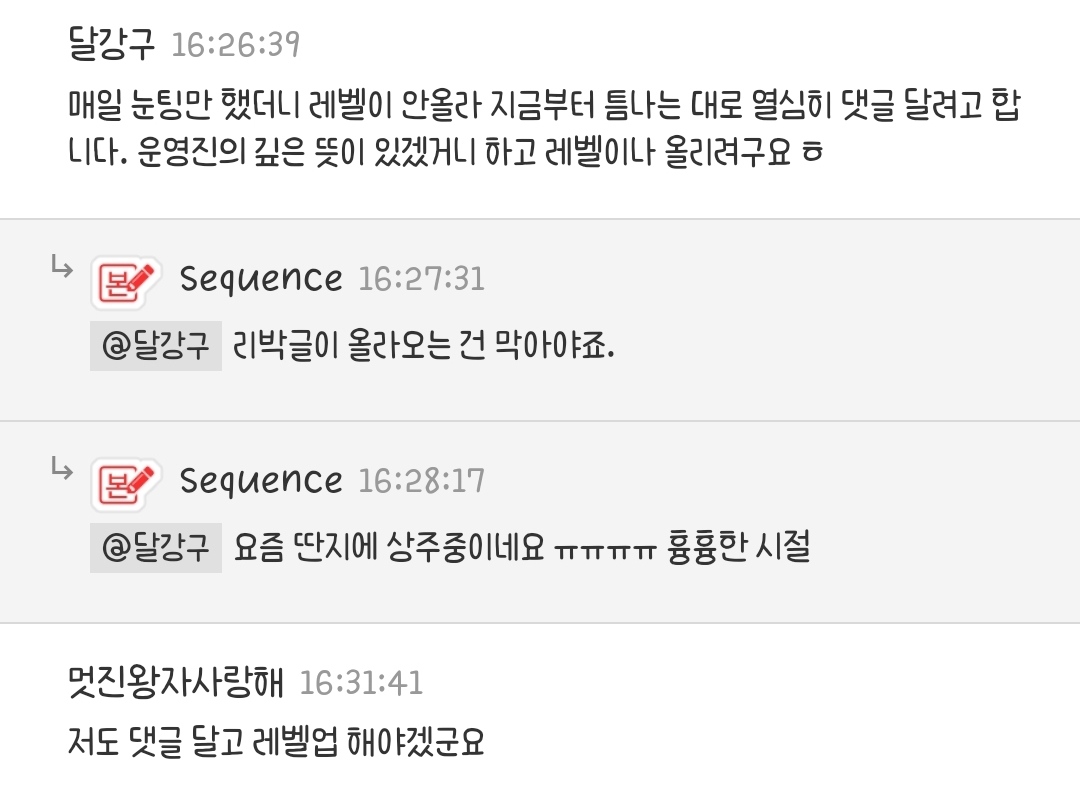Select the reply text '리박글이 올라오는 건 막아야죠.'
The height and width of the screenshot is (806, 1080).
(422, 347)
